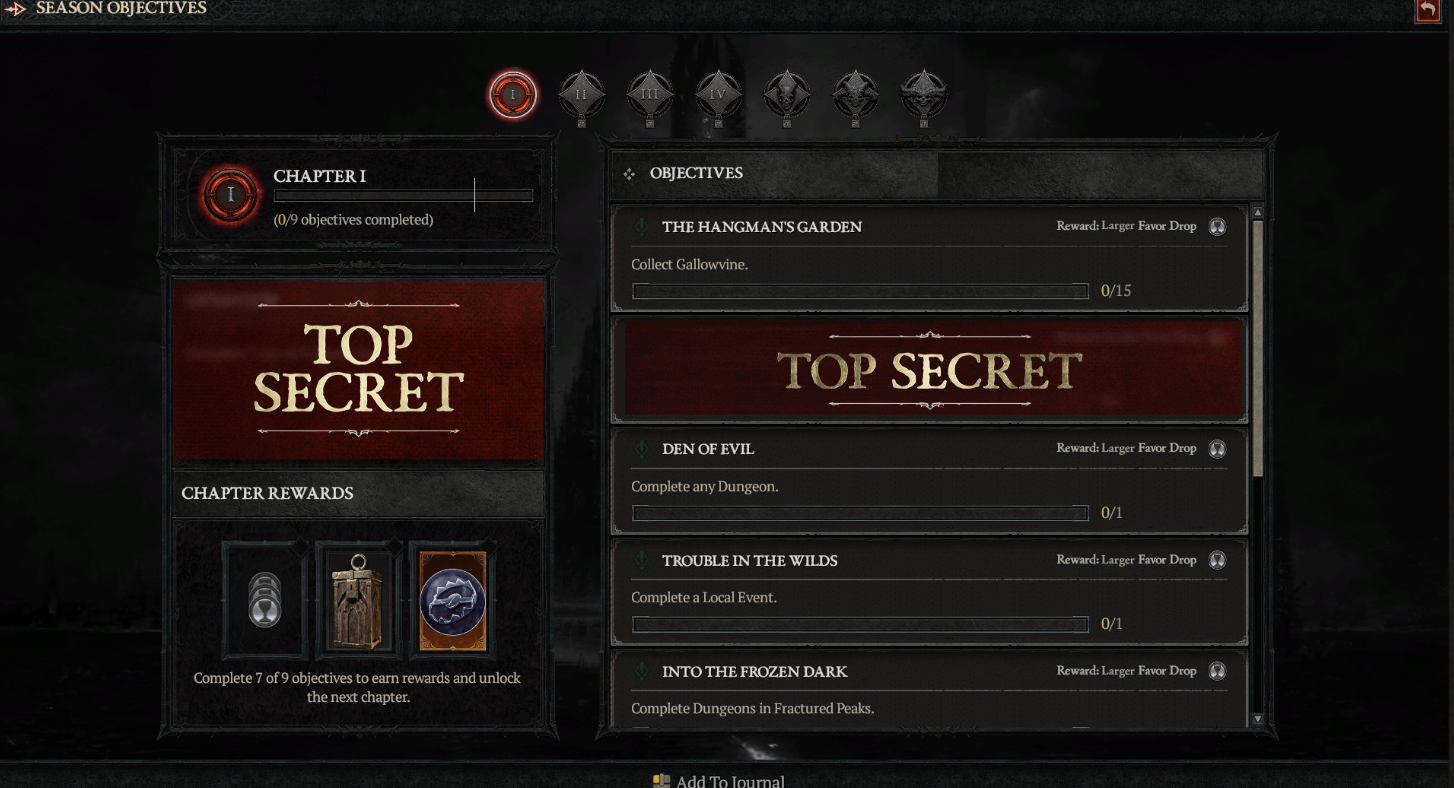Image resolution: width=1454 pixels, height=788 pixels.
Task: Click the objectives list scroll up arrow
Action: (1258, 212)
